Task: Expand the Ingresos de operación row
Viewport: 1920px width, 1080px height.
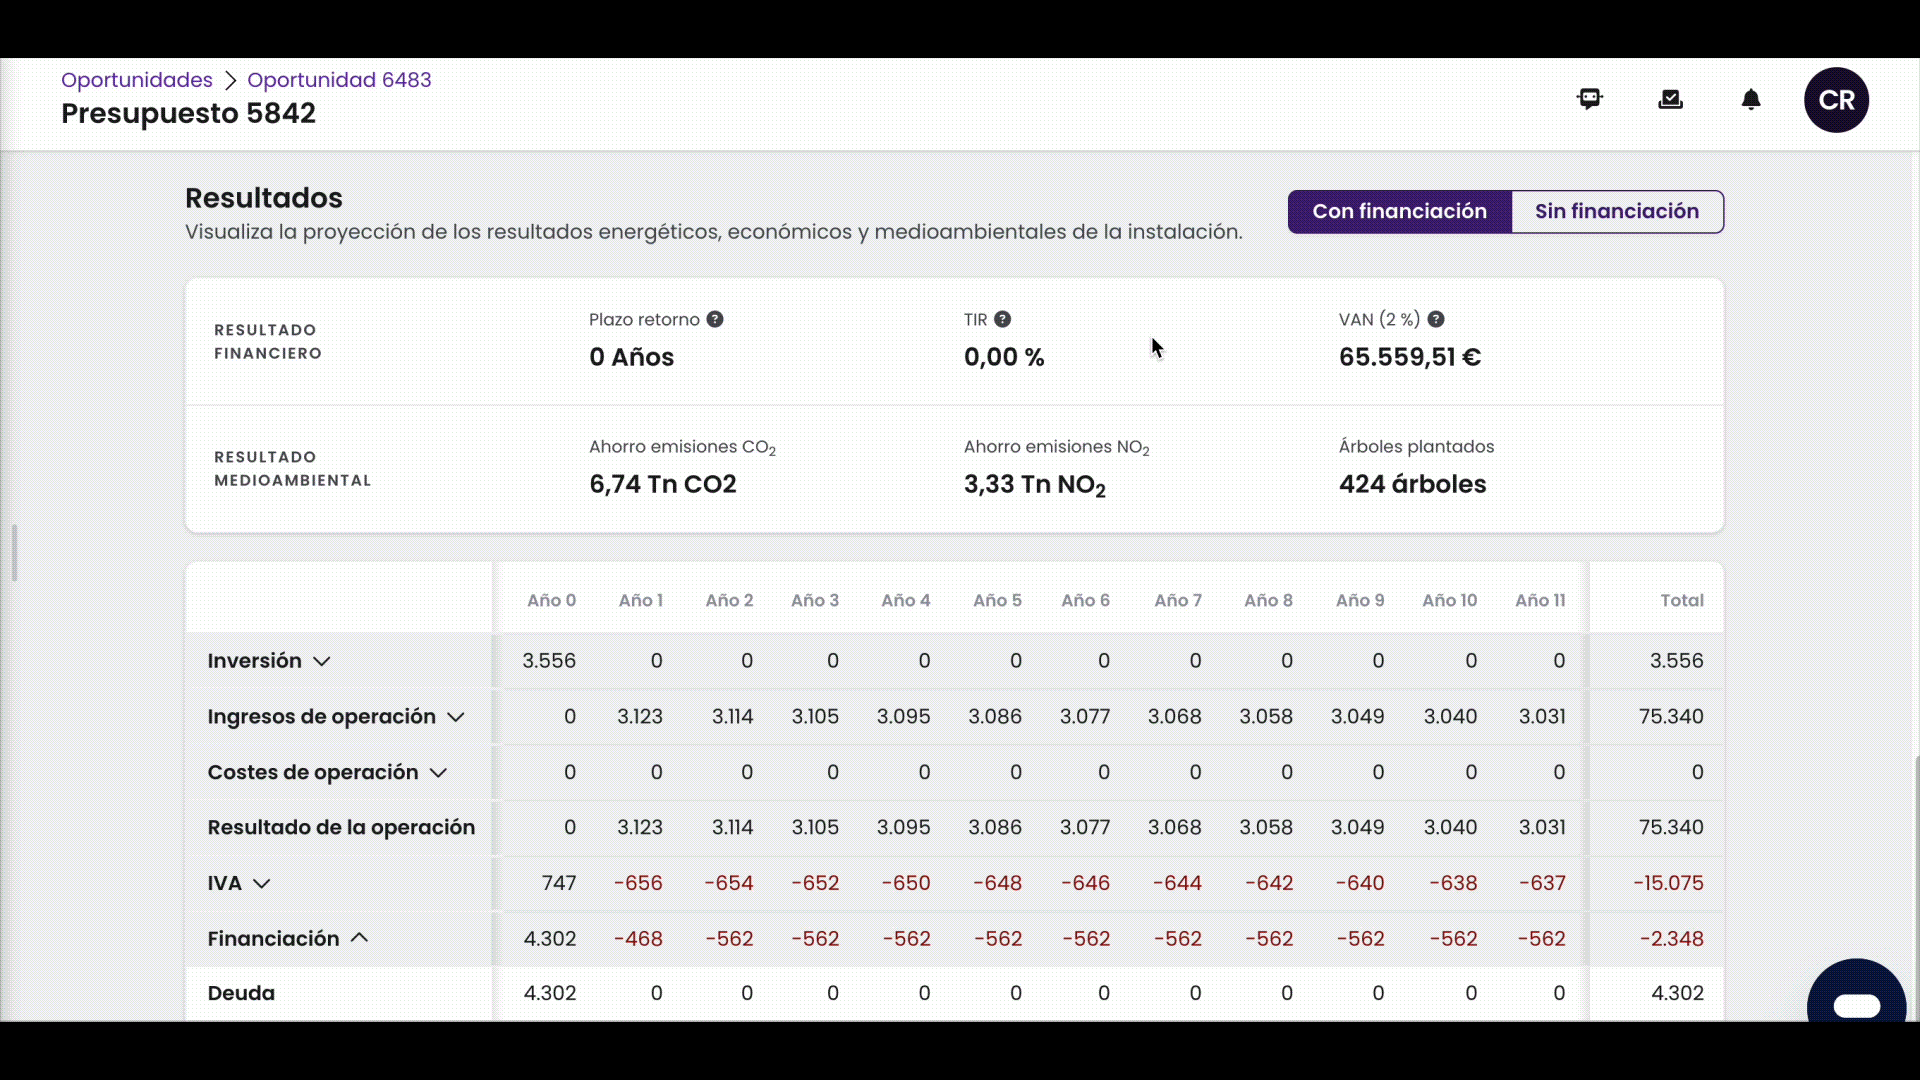Action: click(x=456, y=717)
